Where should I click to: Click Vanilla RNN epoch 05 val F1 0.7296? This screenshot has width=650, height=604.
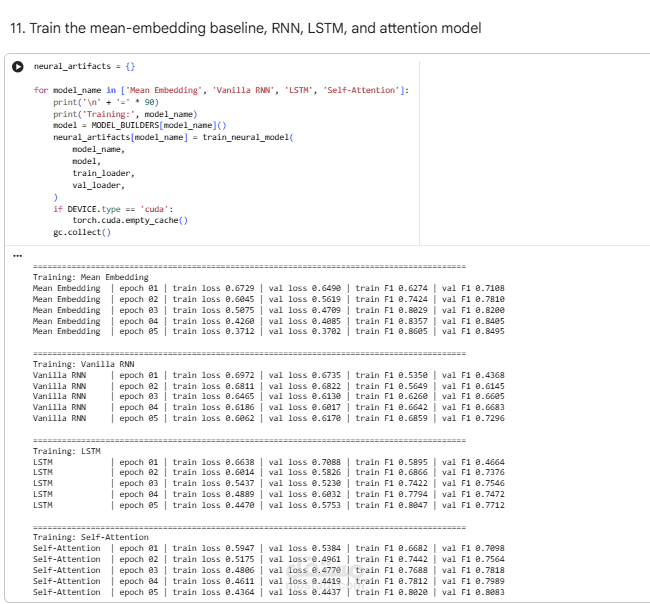click(473, 418)
